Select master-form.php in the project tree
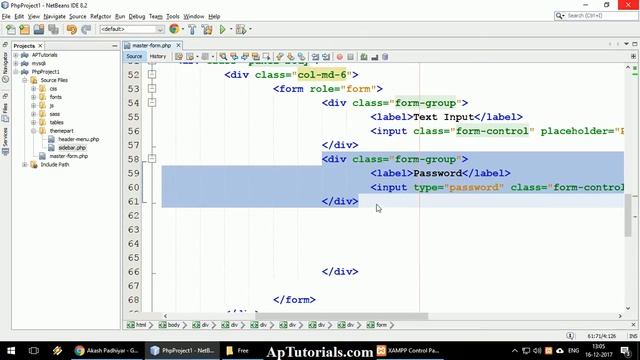This screenshot has width=640, height=360. click(69, 156)
